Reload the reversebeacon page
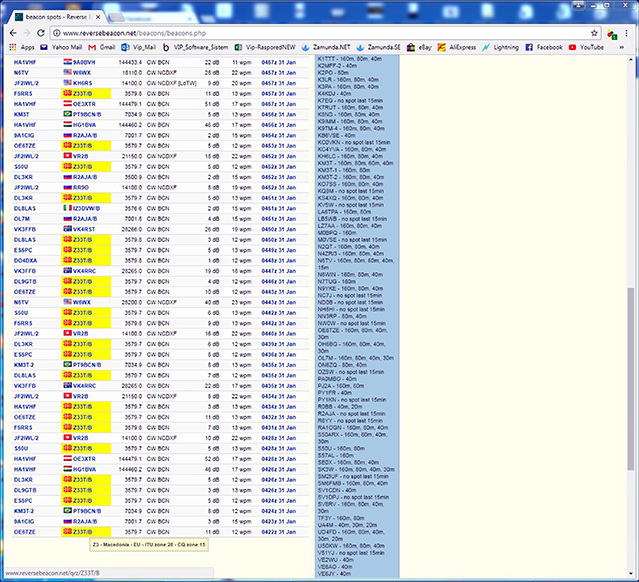Viewport: 639px width, 582px height. (41, 33)
